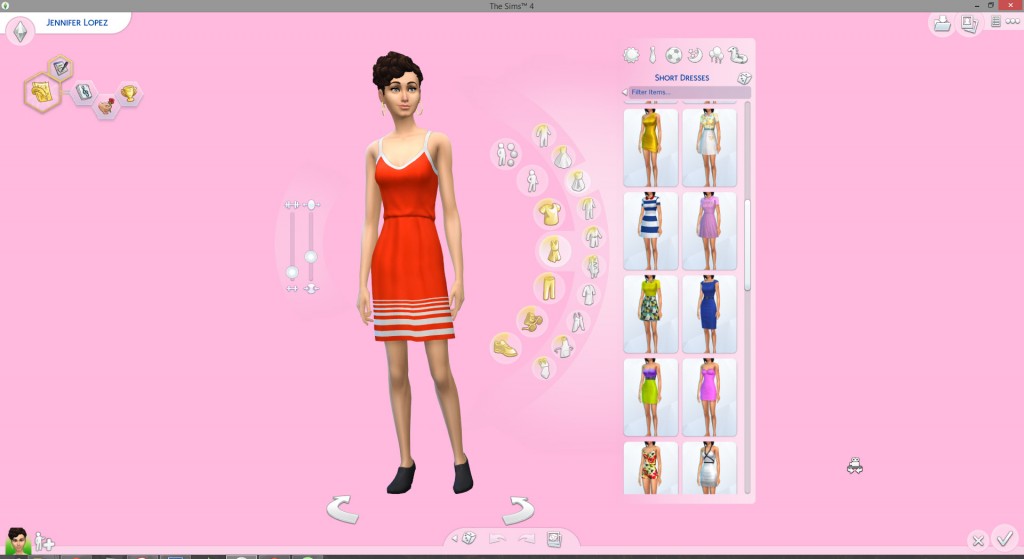Open the Accessories category icon above shoes
This screenshot has width=1024, height=559.
click(532, 321)
